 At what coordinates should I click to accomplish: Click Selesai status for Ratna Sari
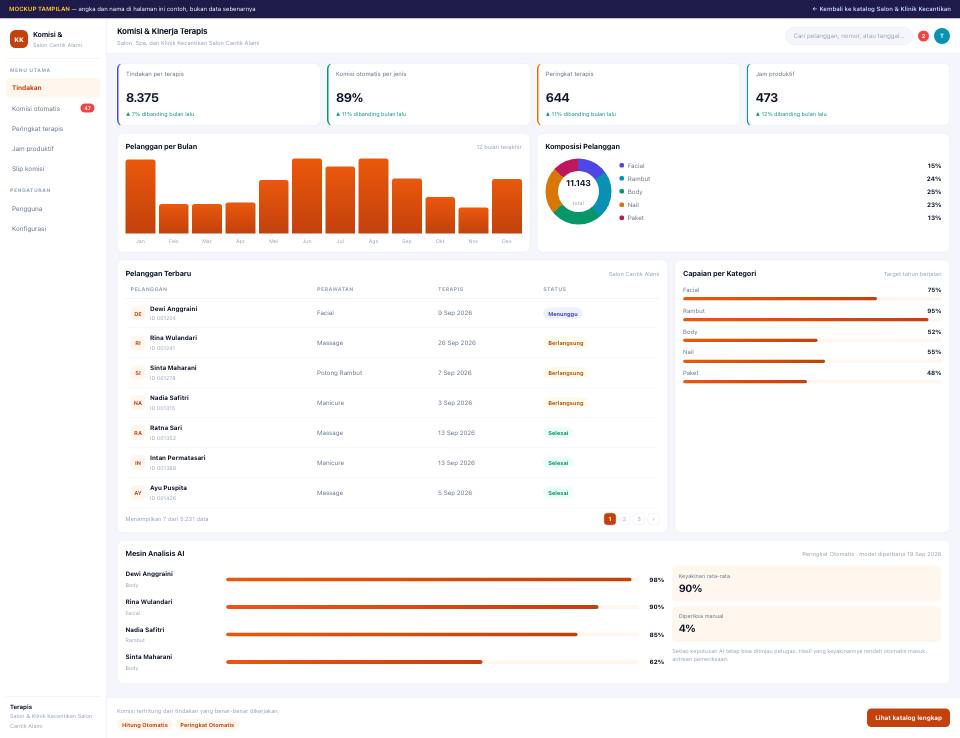pos(558,433)
